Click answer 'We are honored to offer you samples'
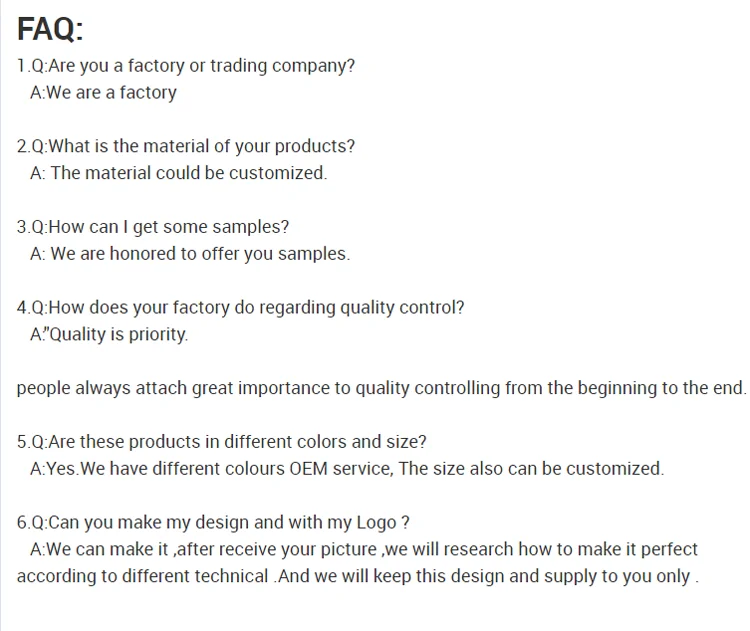Image resolution: width=750 pixels, height=631 pixels. tap(190, 254)
